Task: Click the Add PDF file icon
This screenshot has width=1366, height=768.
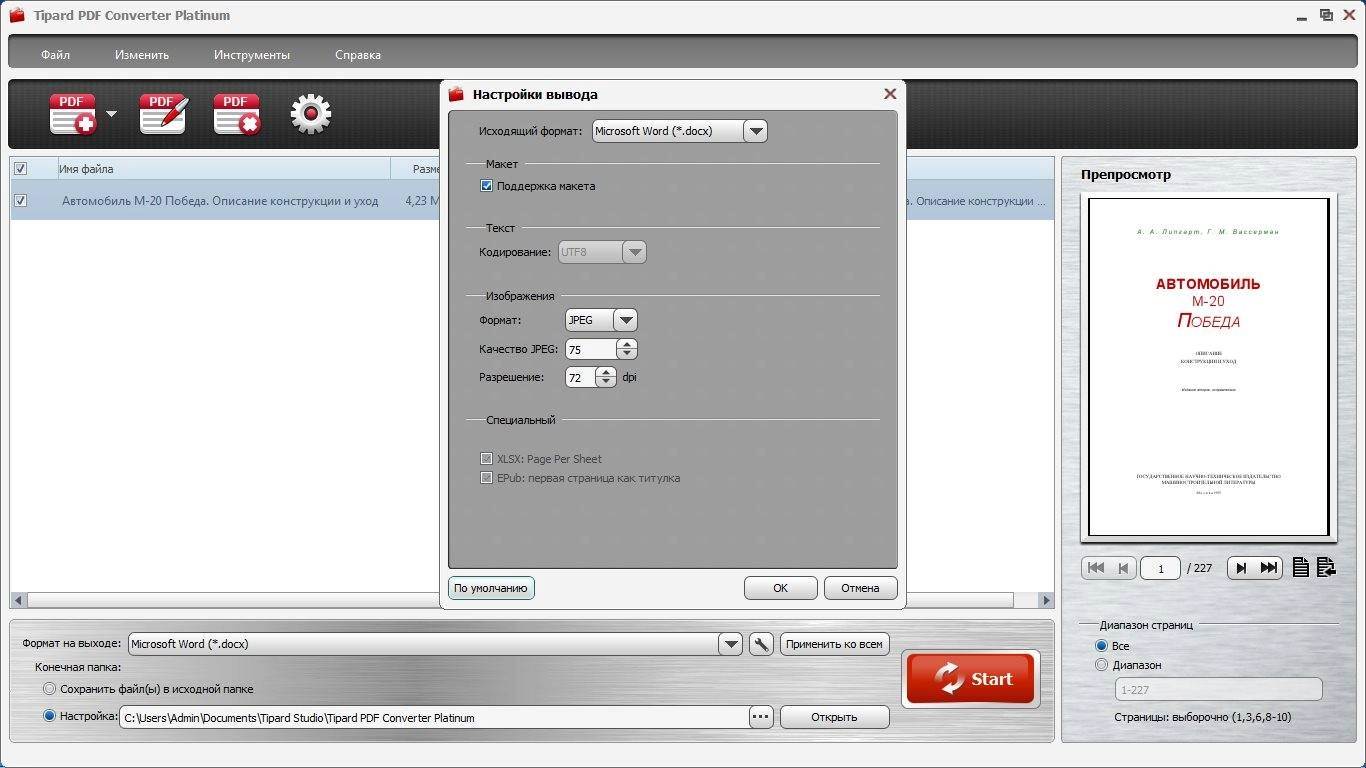Action: point(73,114)
